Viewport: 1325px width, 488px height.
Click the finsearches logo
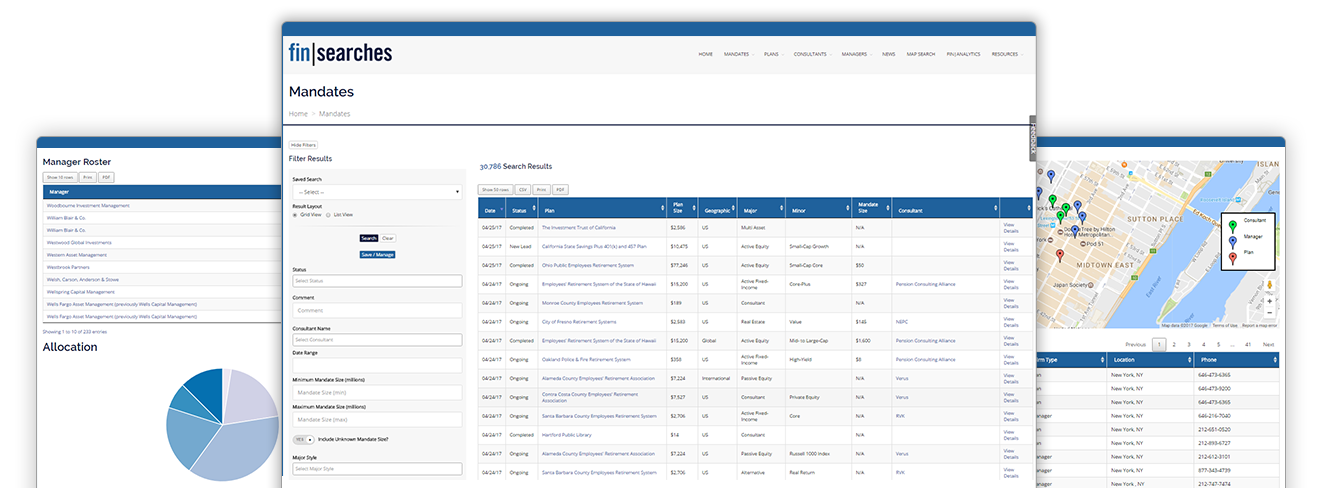click(x=340, y=53)
